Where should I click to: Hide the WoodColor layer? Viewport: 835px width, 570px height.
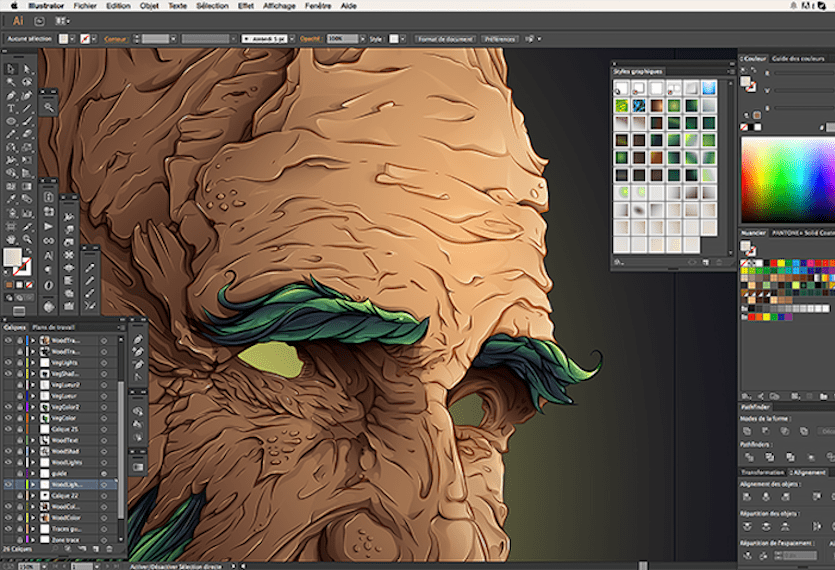(8, 517)
